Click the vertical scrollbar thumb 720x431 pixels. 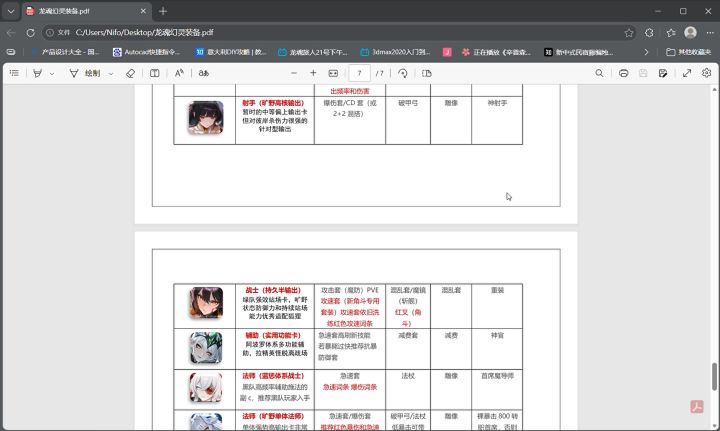(714, 376)
